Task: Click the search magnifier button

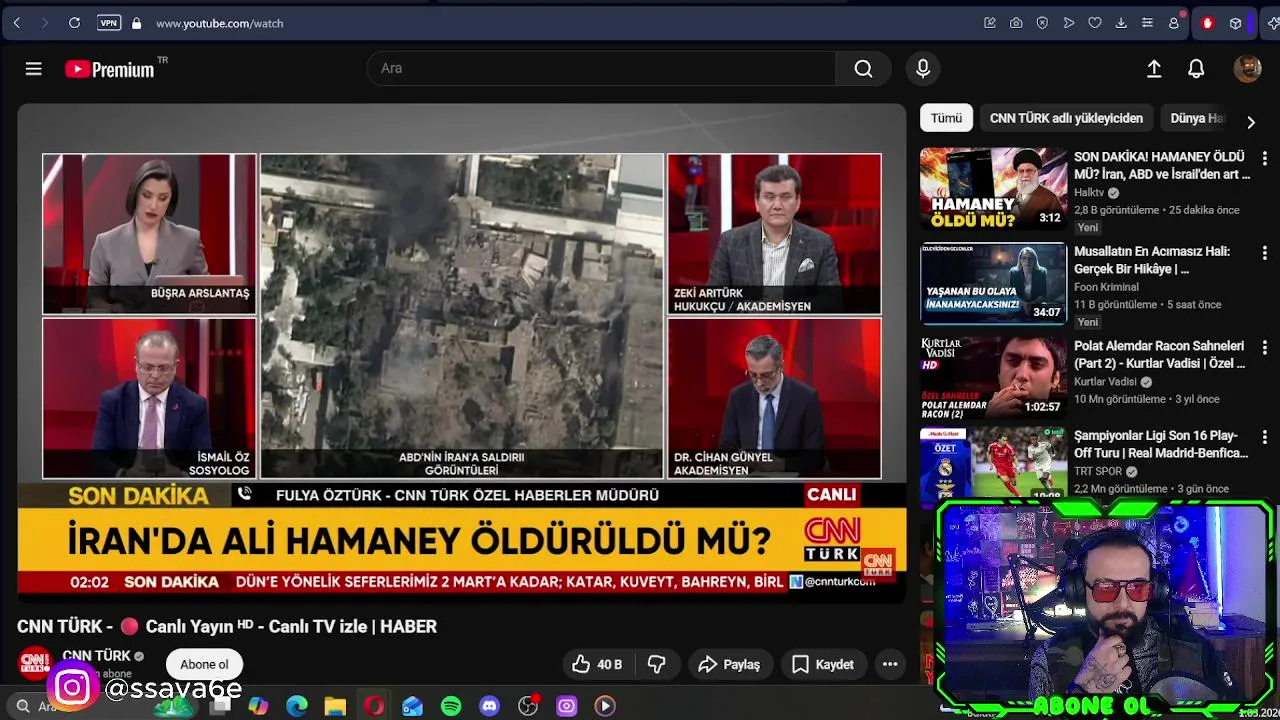Action: tap(864, 69)
